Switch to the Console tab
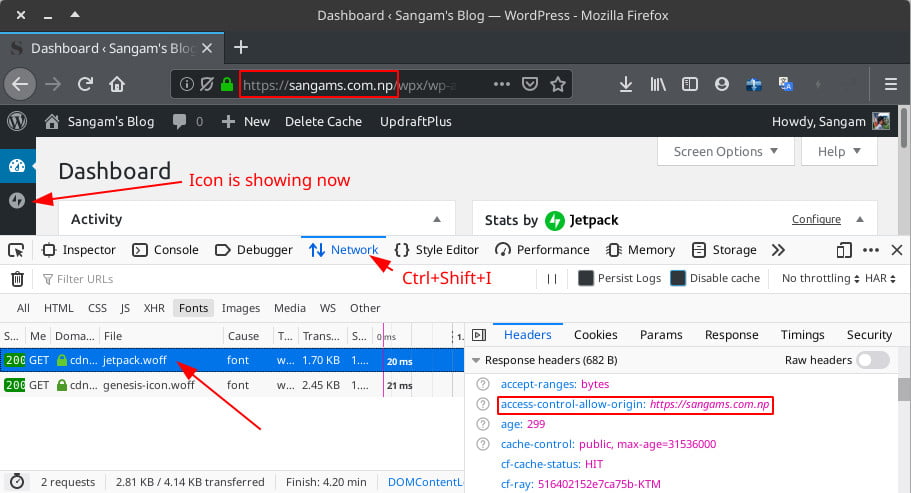 tap(166, 250)
